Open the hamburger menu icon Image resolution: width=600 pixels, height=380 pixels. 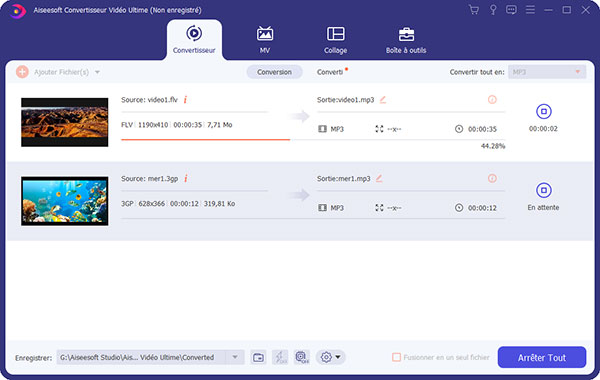click(x=530, y=10)
